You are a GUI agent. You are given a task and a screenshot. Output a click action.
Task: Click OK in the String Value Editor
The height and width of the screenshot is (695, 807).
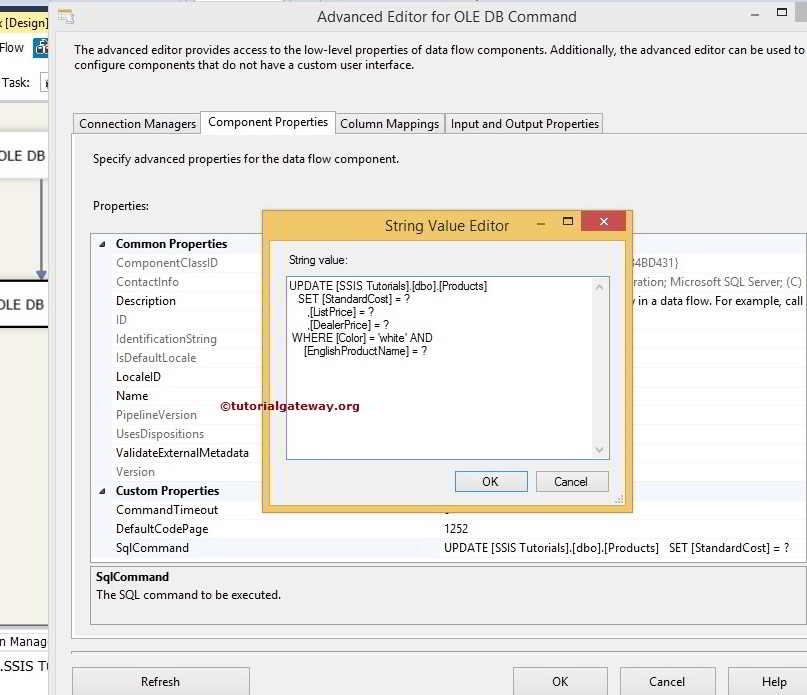coord(491,481)
